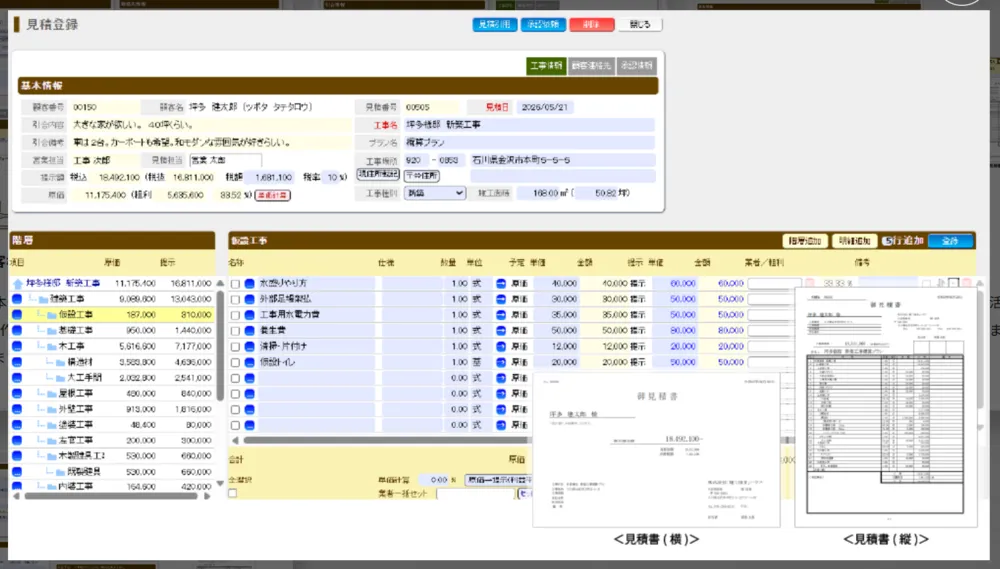The image size is (1000, 569).
Task: Click the blue icon beside 塗装工事 tree row
Action: pos(17,425)
